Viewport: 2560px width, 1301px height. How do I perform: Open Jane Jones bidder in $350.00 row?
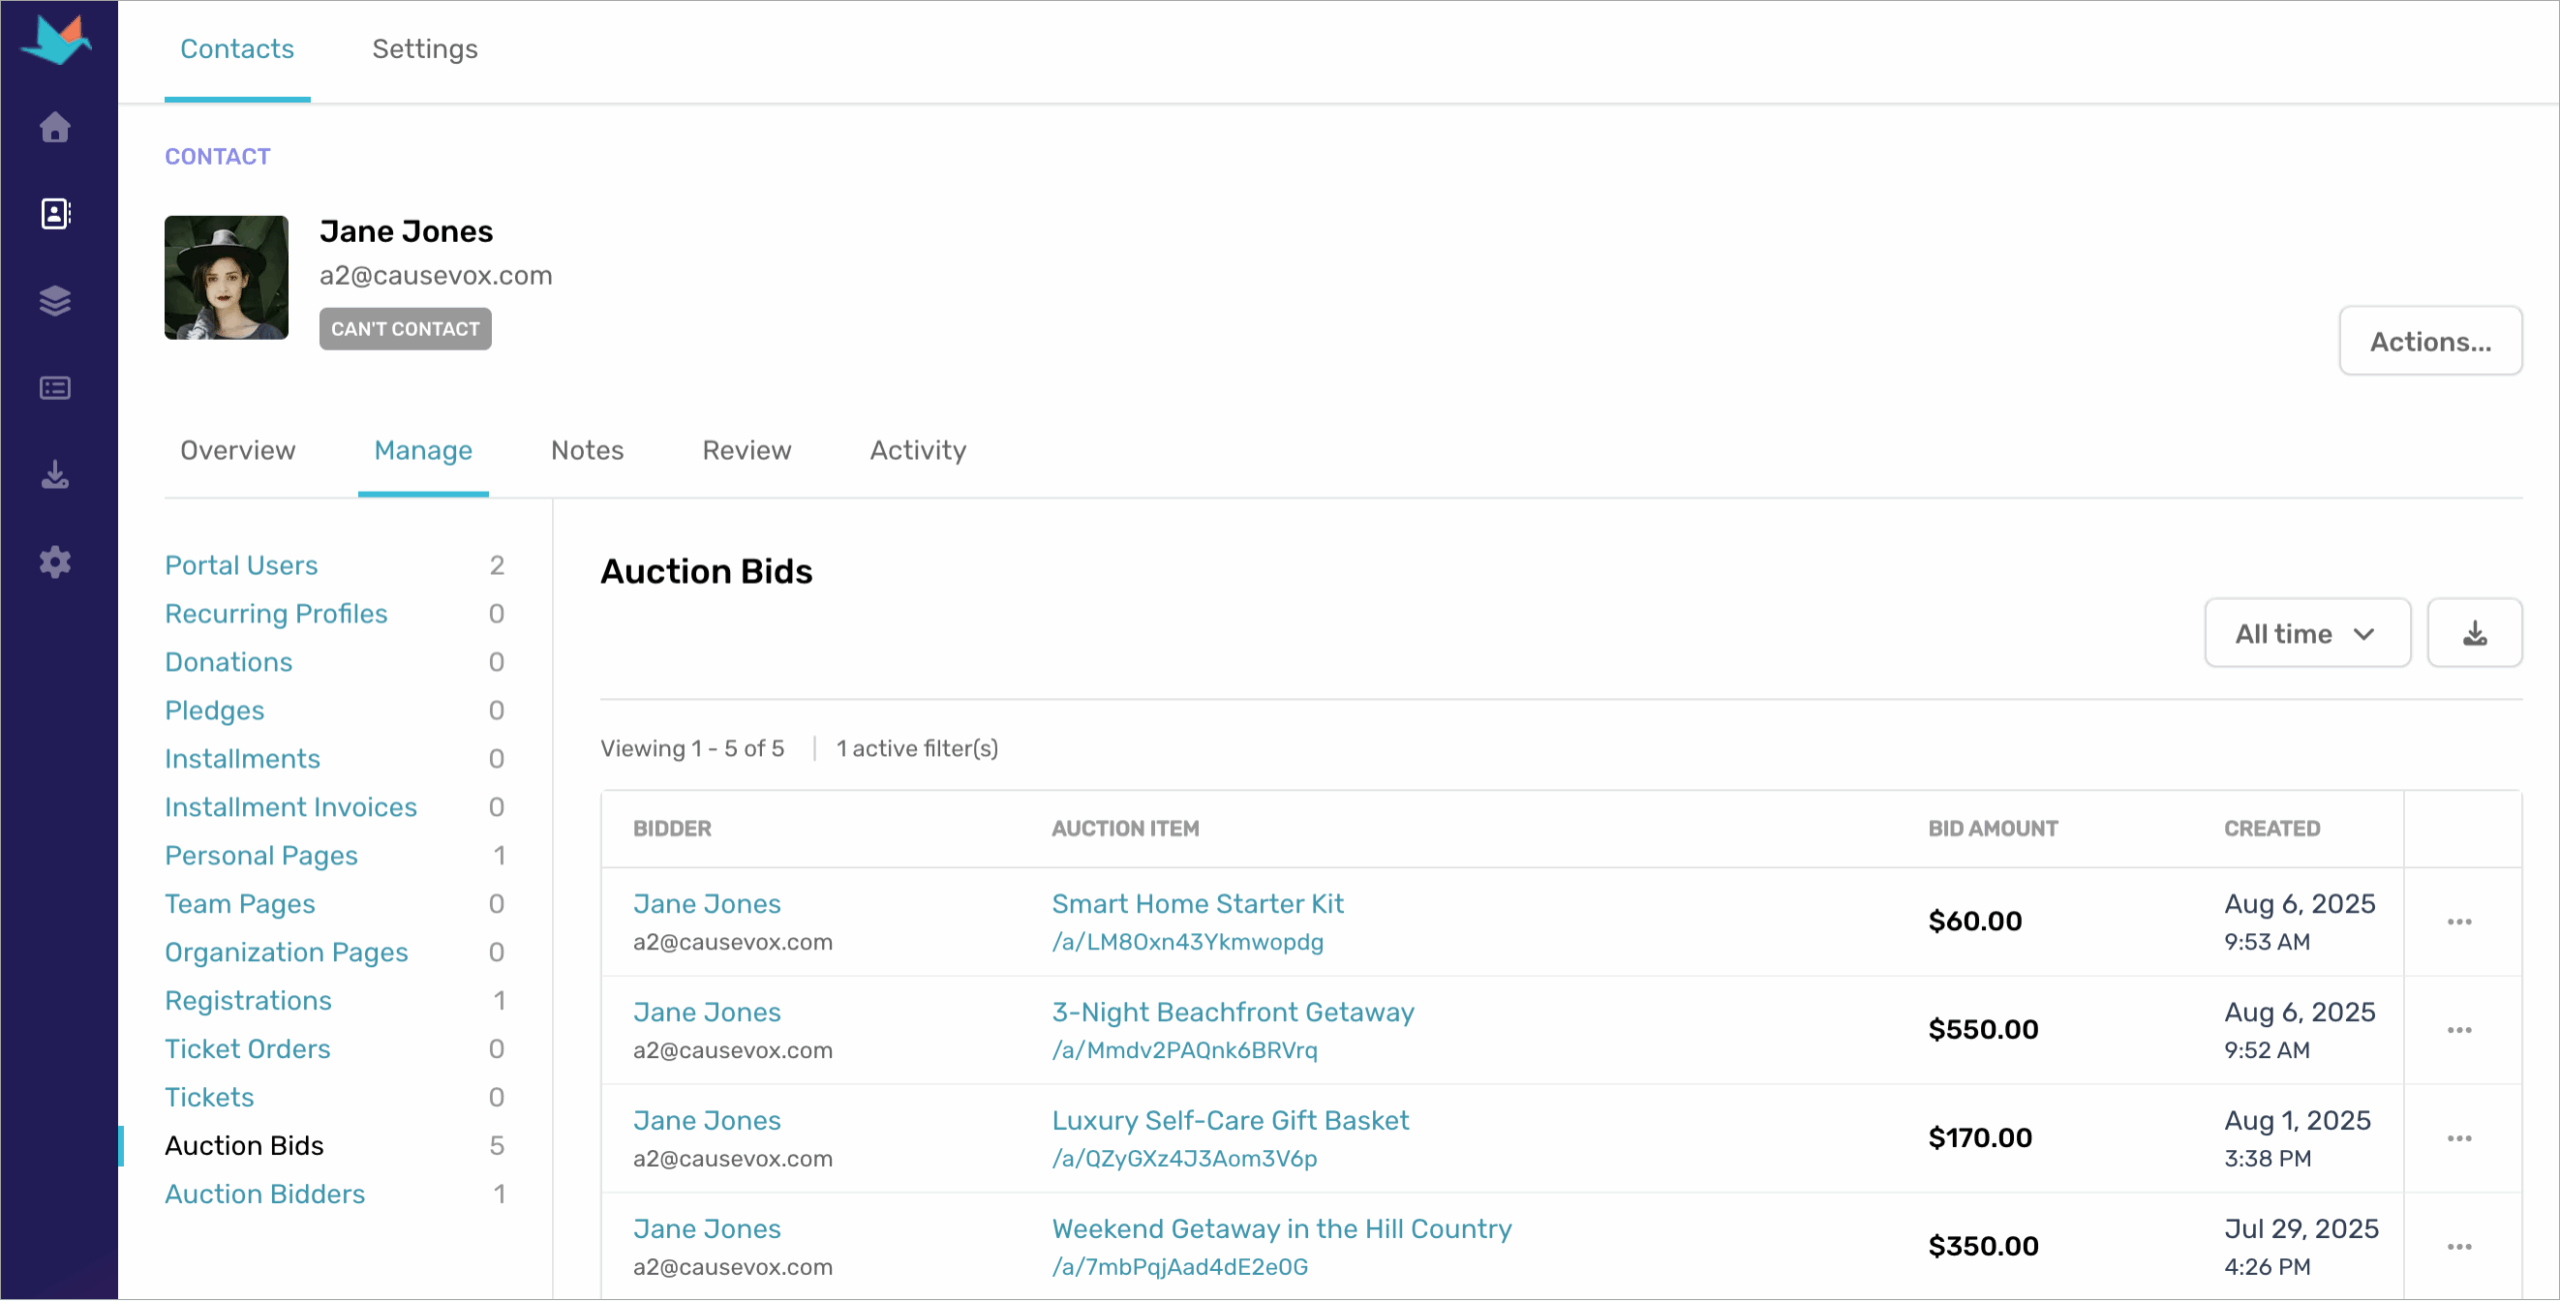707,1228
